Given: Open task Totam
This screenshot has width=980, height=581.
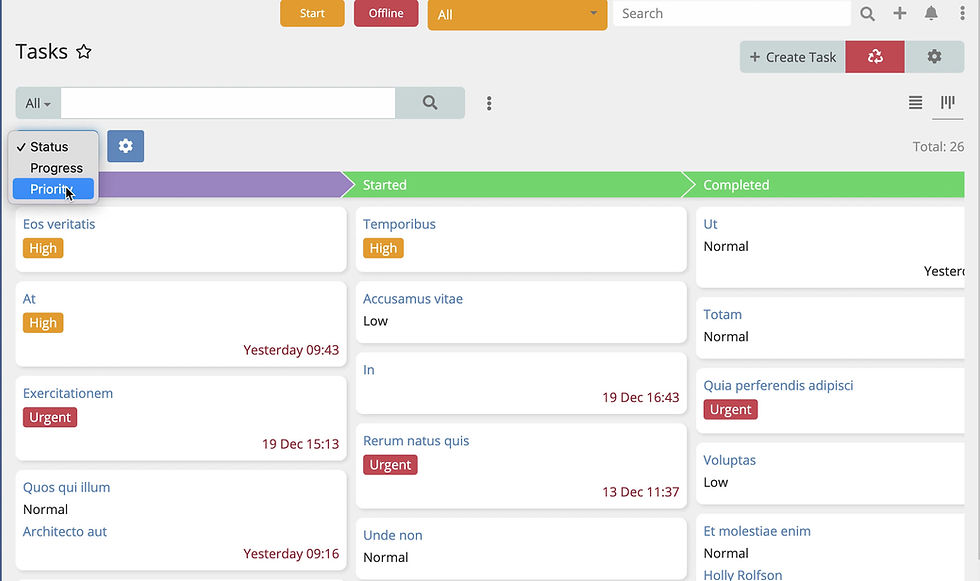Looking at the screenshot, I should (x=722, y=315).
